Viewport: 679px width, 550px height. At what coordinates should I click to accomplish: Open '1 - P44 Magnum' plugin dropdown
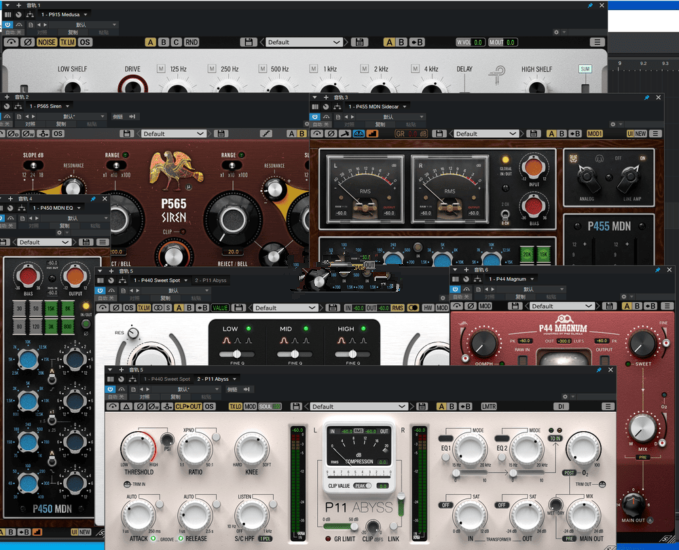[x=511, y=279]
